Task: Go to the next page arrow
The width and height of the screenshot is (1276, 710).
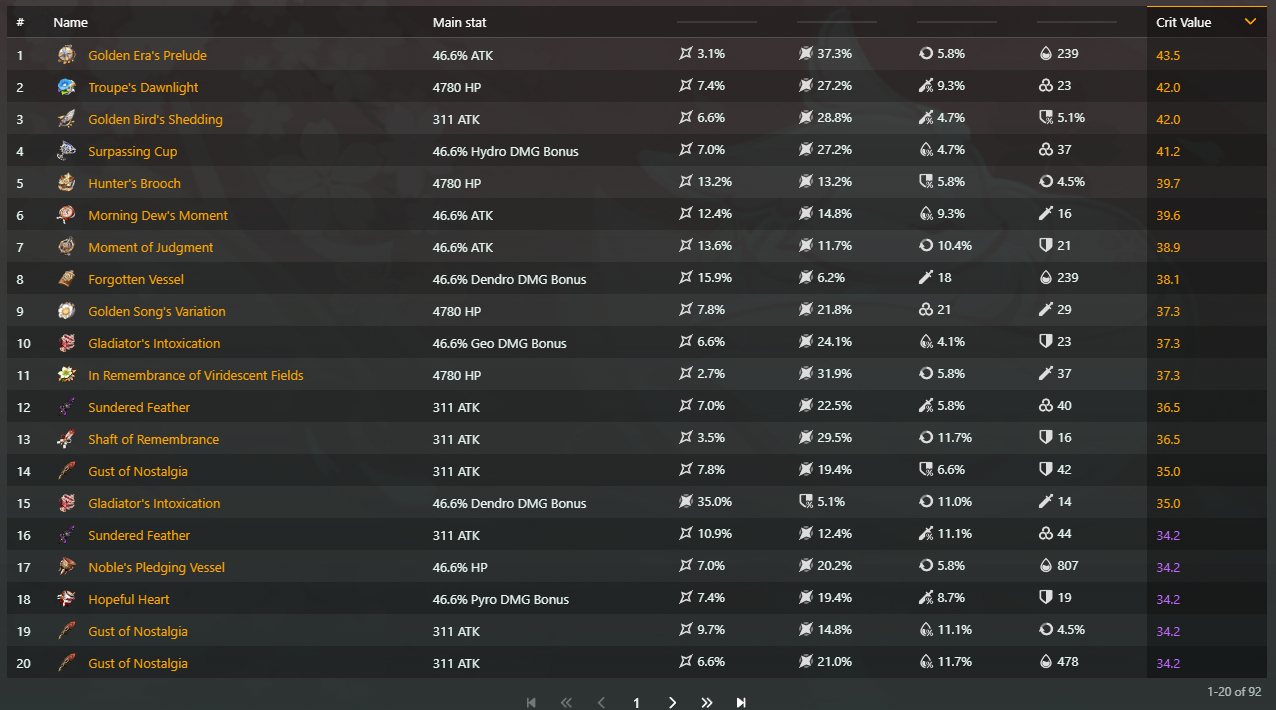Action: (672, 703)
